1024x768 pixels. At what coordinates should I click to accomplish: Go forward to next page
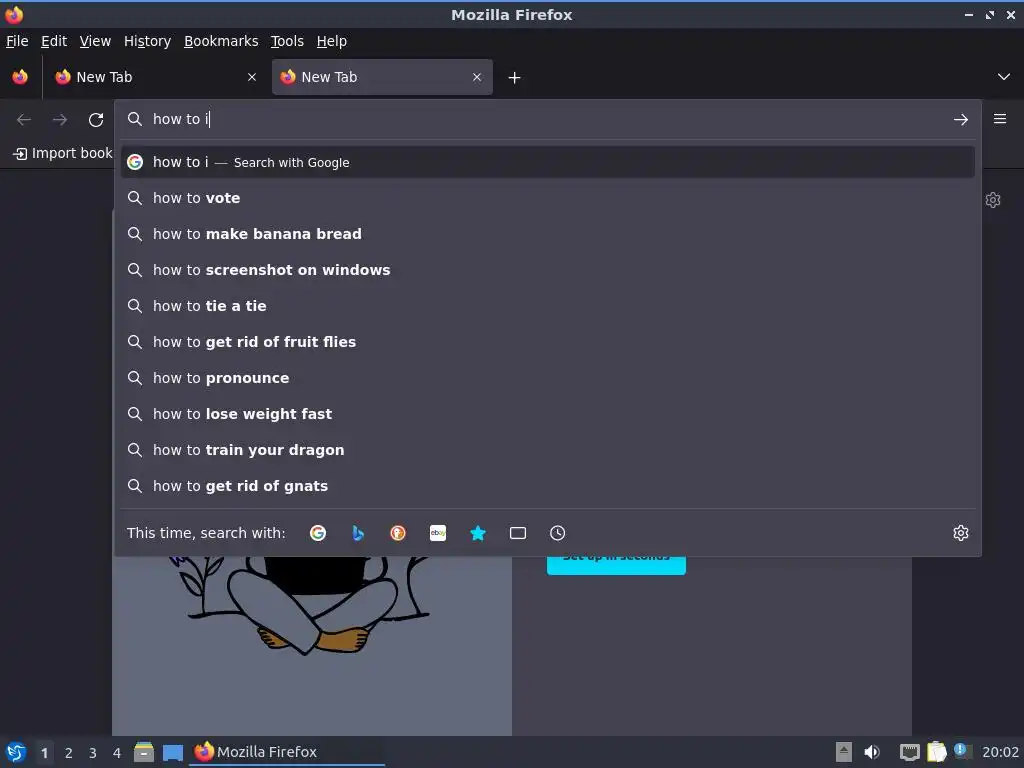pyautogui.click(x=60, y=120)
